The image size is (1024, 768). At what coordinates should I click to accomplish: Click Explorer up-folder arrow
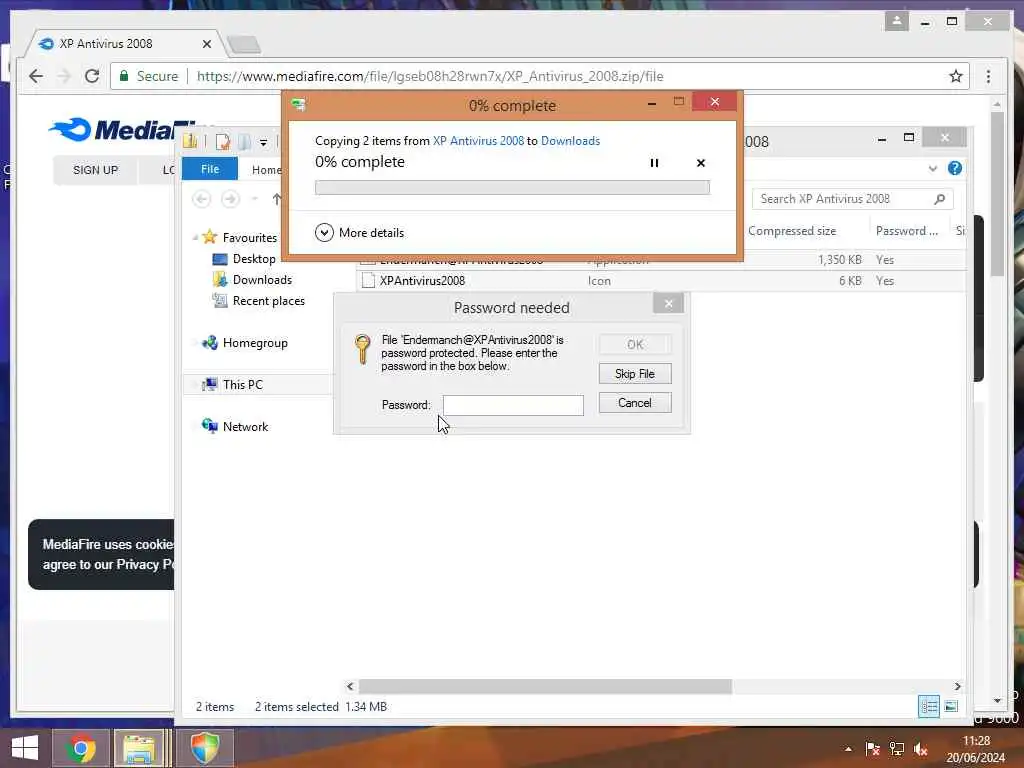(x=277, y=199)
